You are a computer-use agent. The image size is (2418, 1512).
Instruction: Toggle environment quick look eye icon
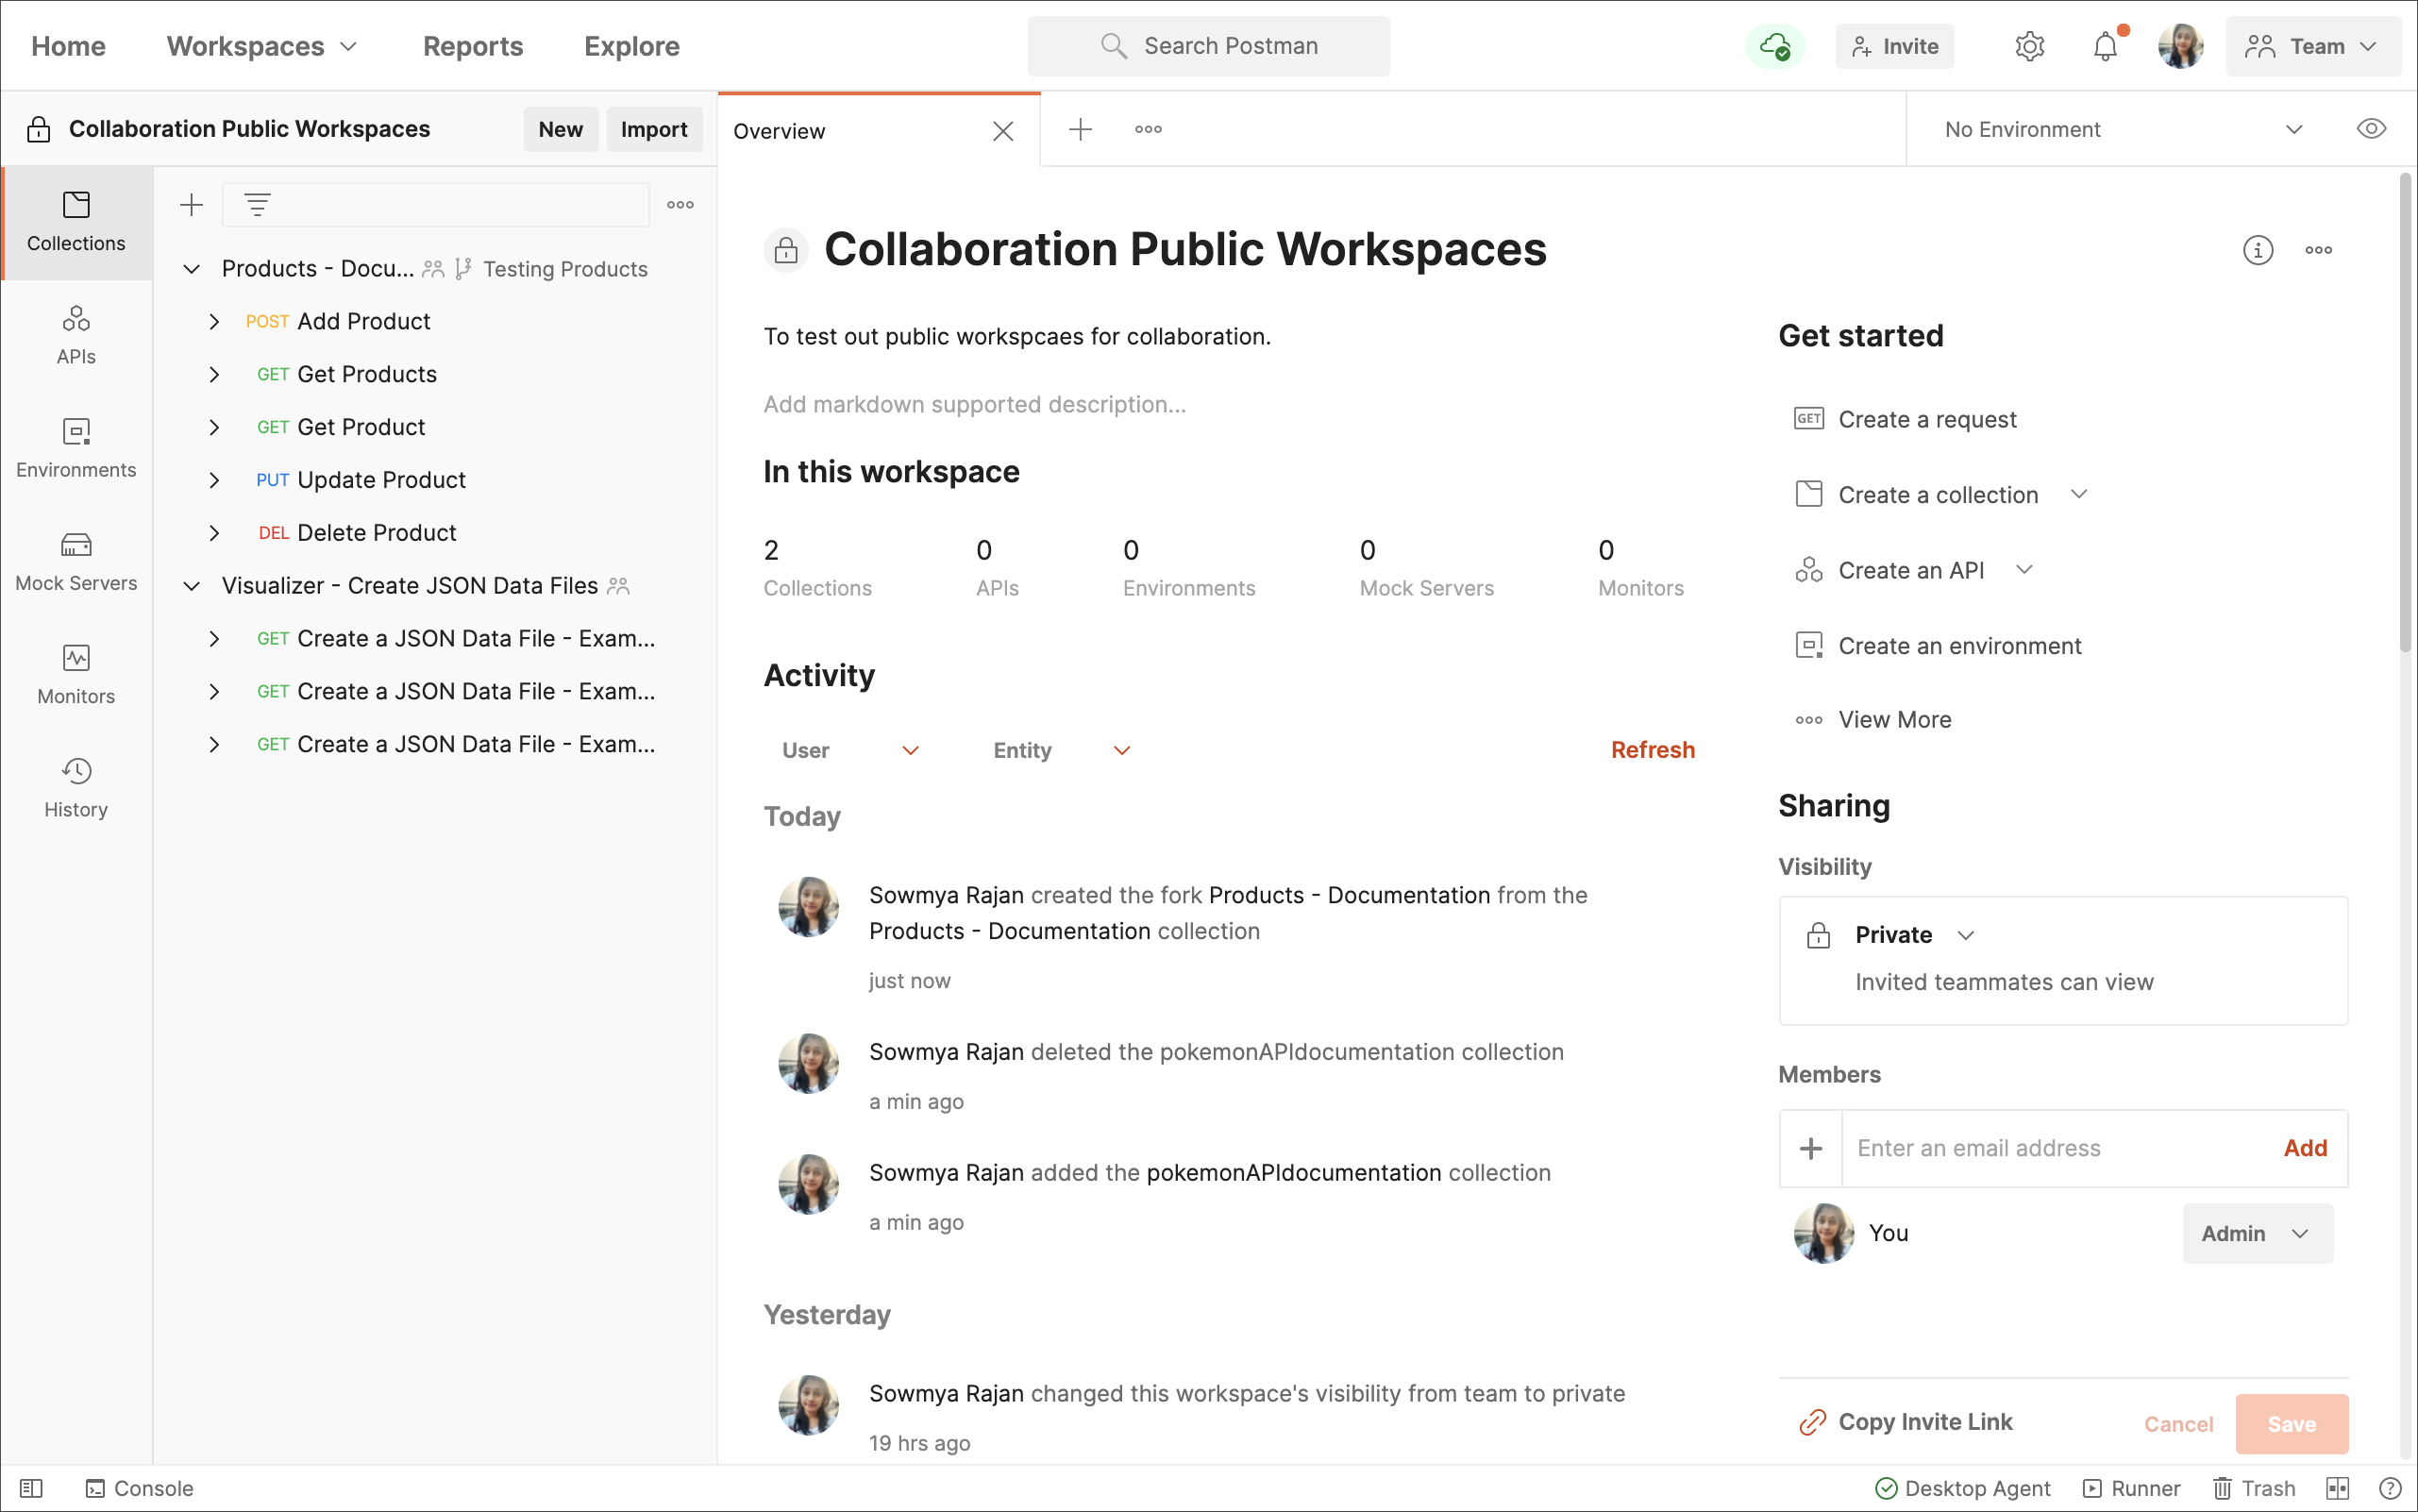[x=2371, y=129]
